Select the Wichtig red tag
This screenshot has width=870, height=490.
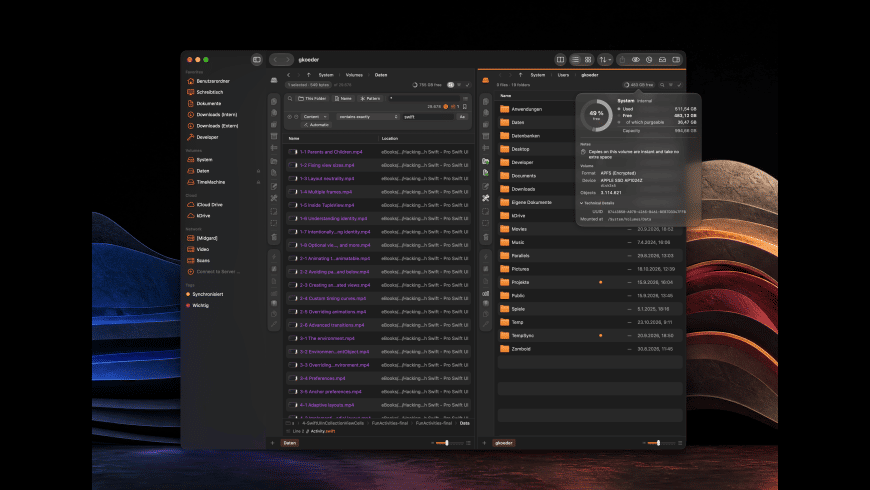[200, 305]
